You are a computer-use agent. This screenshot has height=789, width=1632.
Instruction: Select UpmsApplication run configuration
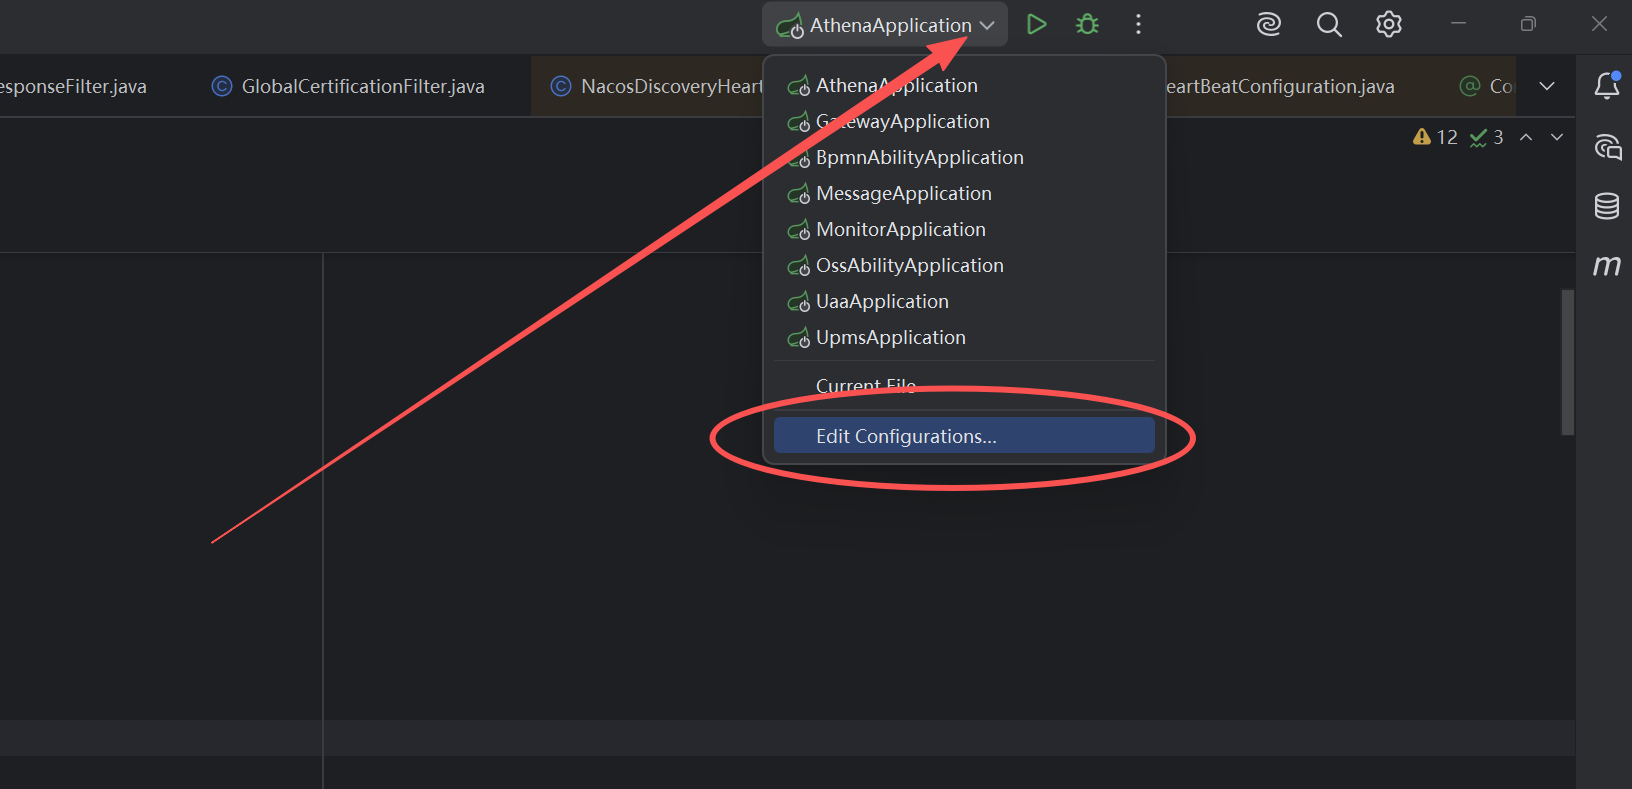point(890,338)
